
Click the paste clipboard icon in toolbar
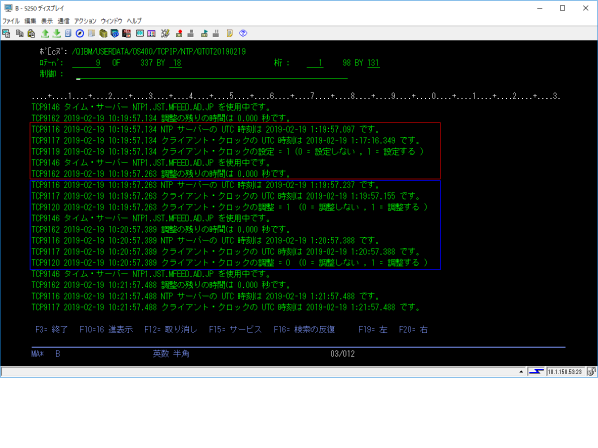pyautogui.click(x=31, y=34)
